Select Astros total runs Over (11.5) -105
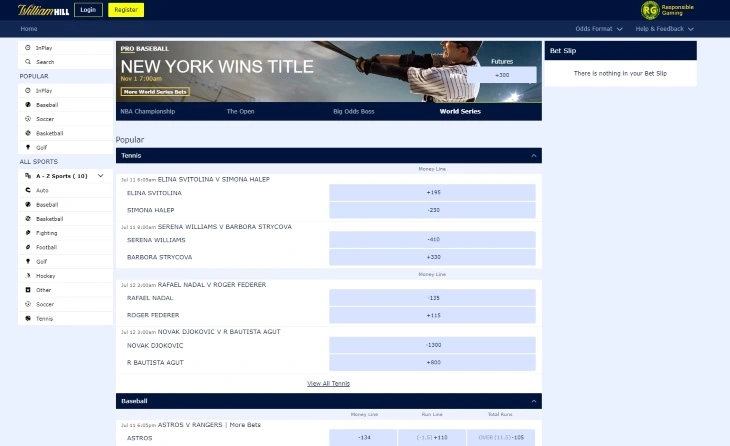The height and width of the screenshot is (446, 730). (x=501, y=438)
